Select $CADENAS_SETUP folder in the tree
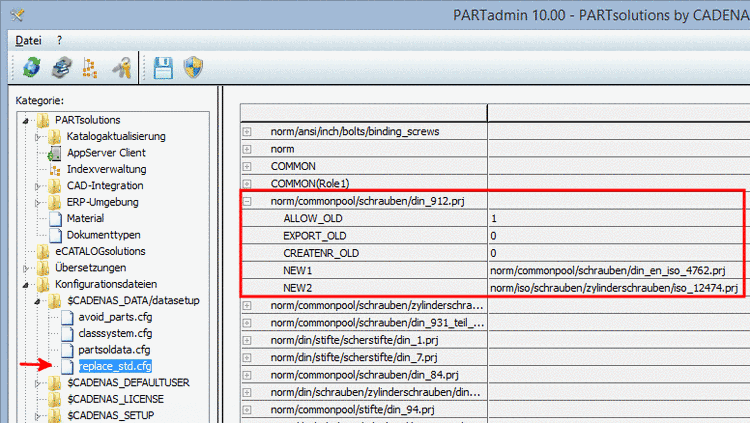The image size is (750, 423). (x=110, y=415)
